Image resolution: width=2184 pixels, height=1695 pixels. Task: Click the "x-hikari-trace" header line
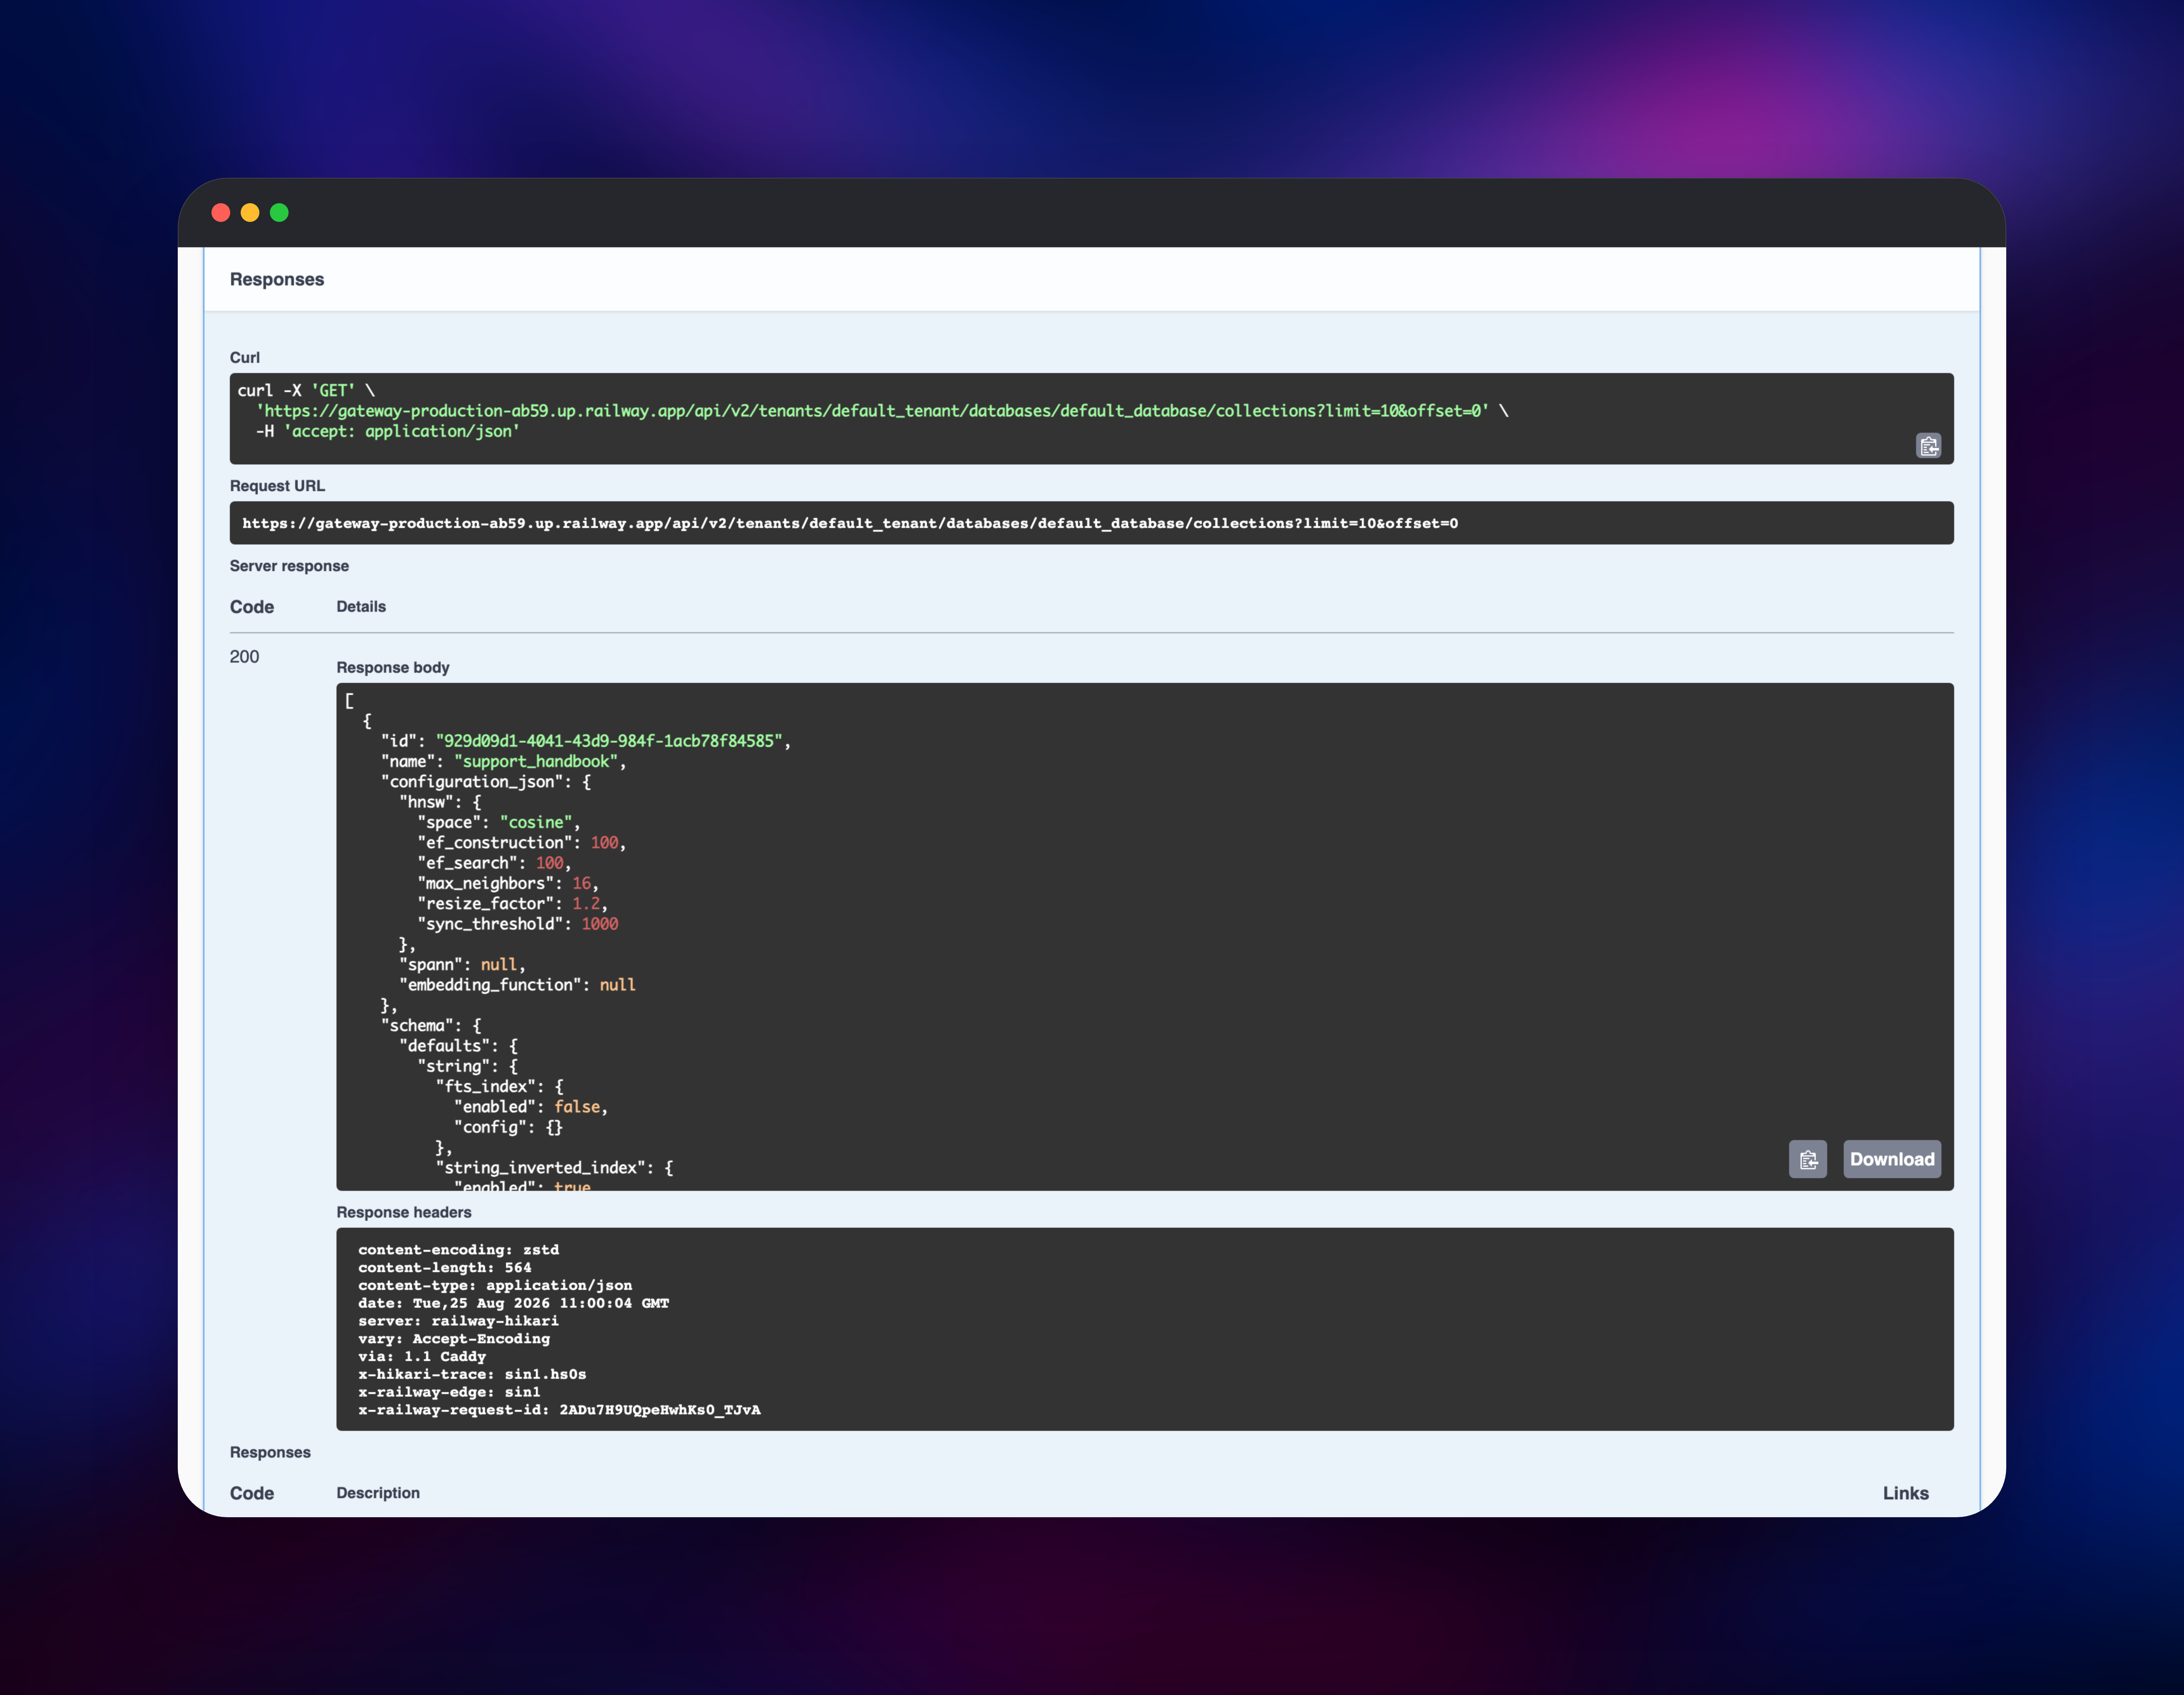(472, 1375)
